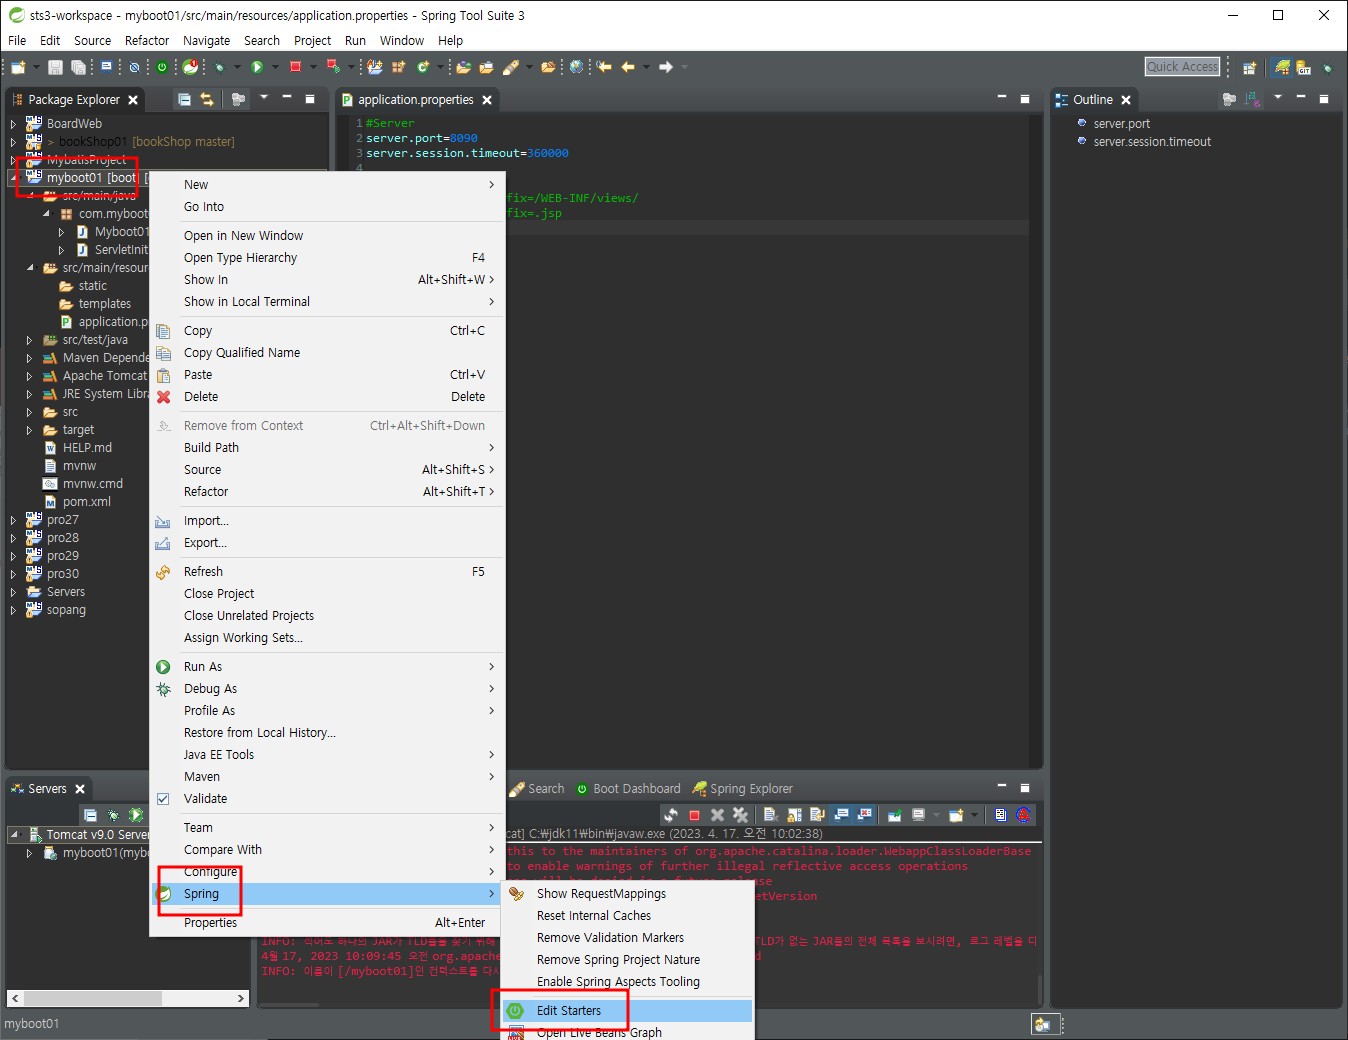Viewport: 1348px width, 1040px height.
Task: Click the Open Web Browser globe icon
Action: pyautogui.click(x=576, y=67)
